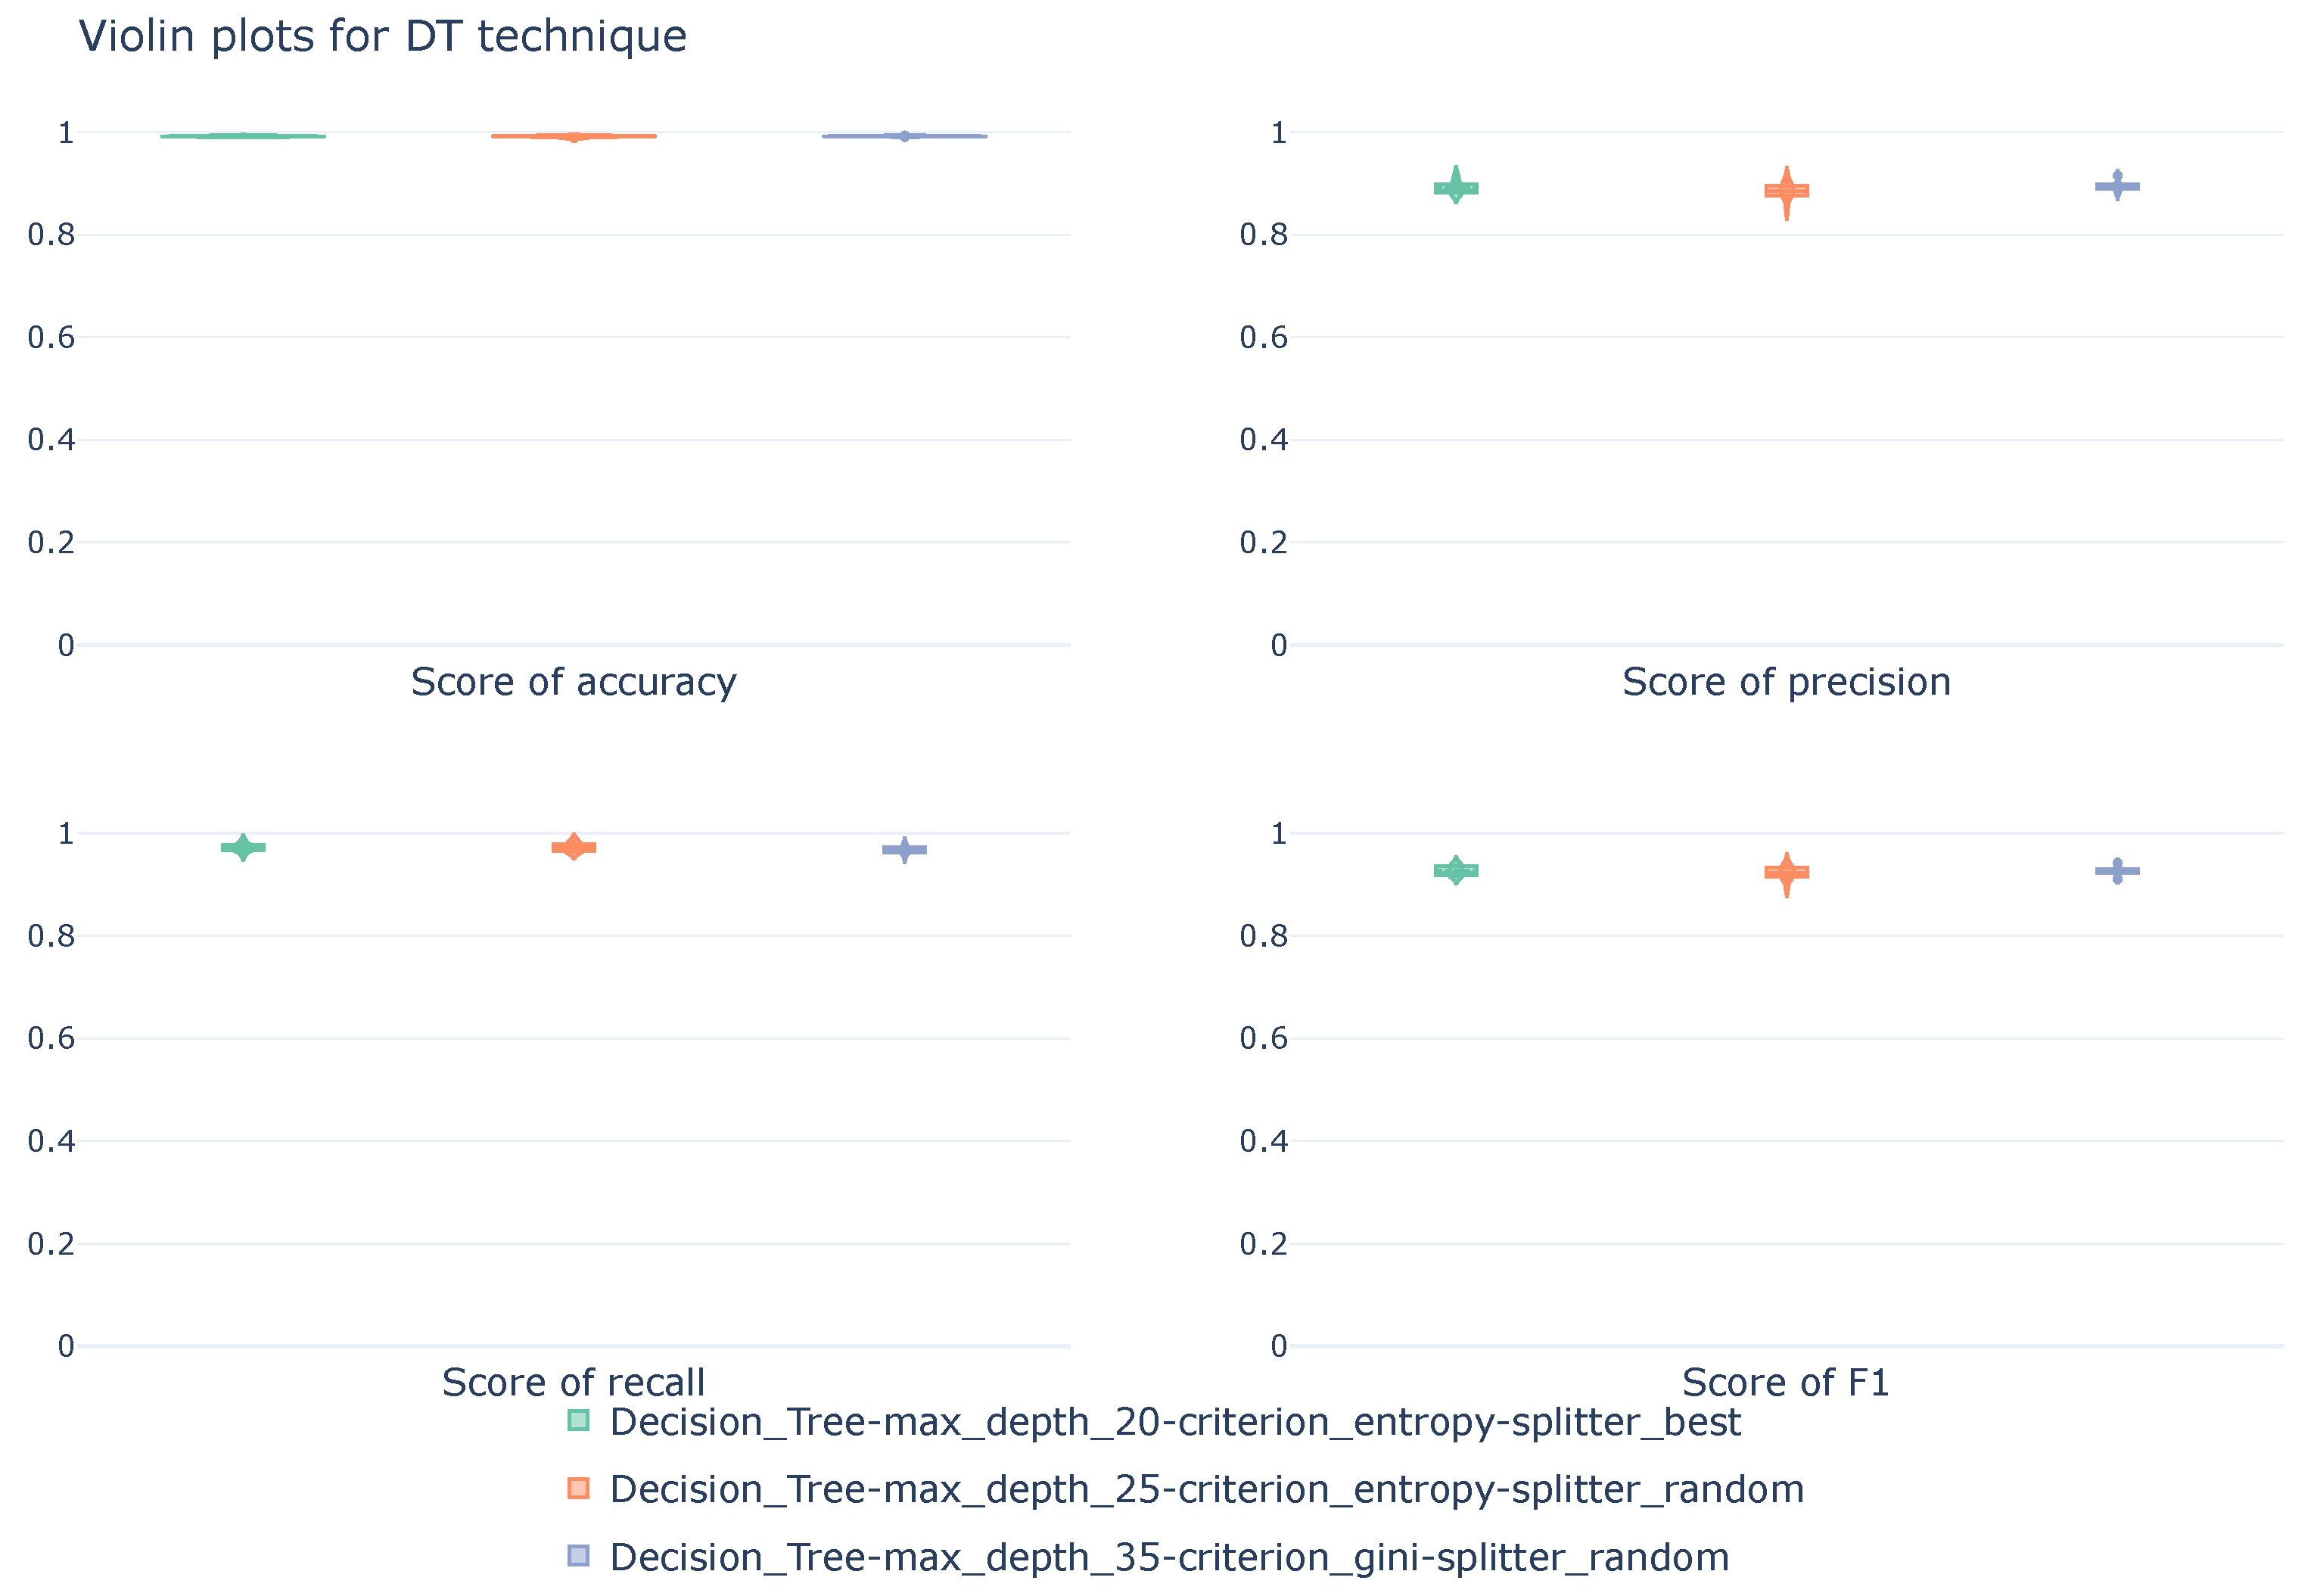The height and width of the screenshot is (1596, 2317).
Task: Click the "Score of F1" axis title
Action: (1786, 1383)
